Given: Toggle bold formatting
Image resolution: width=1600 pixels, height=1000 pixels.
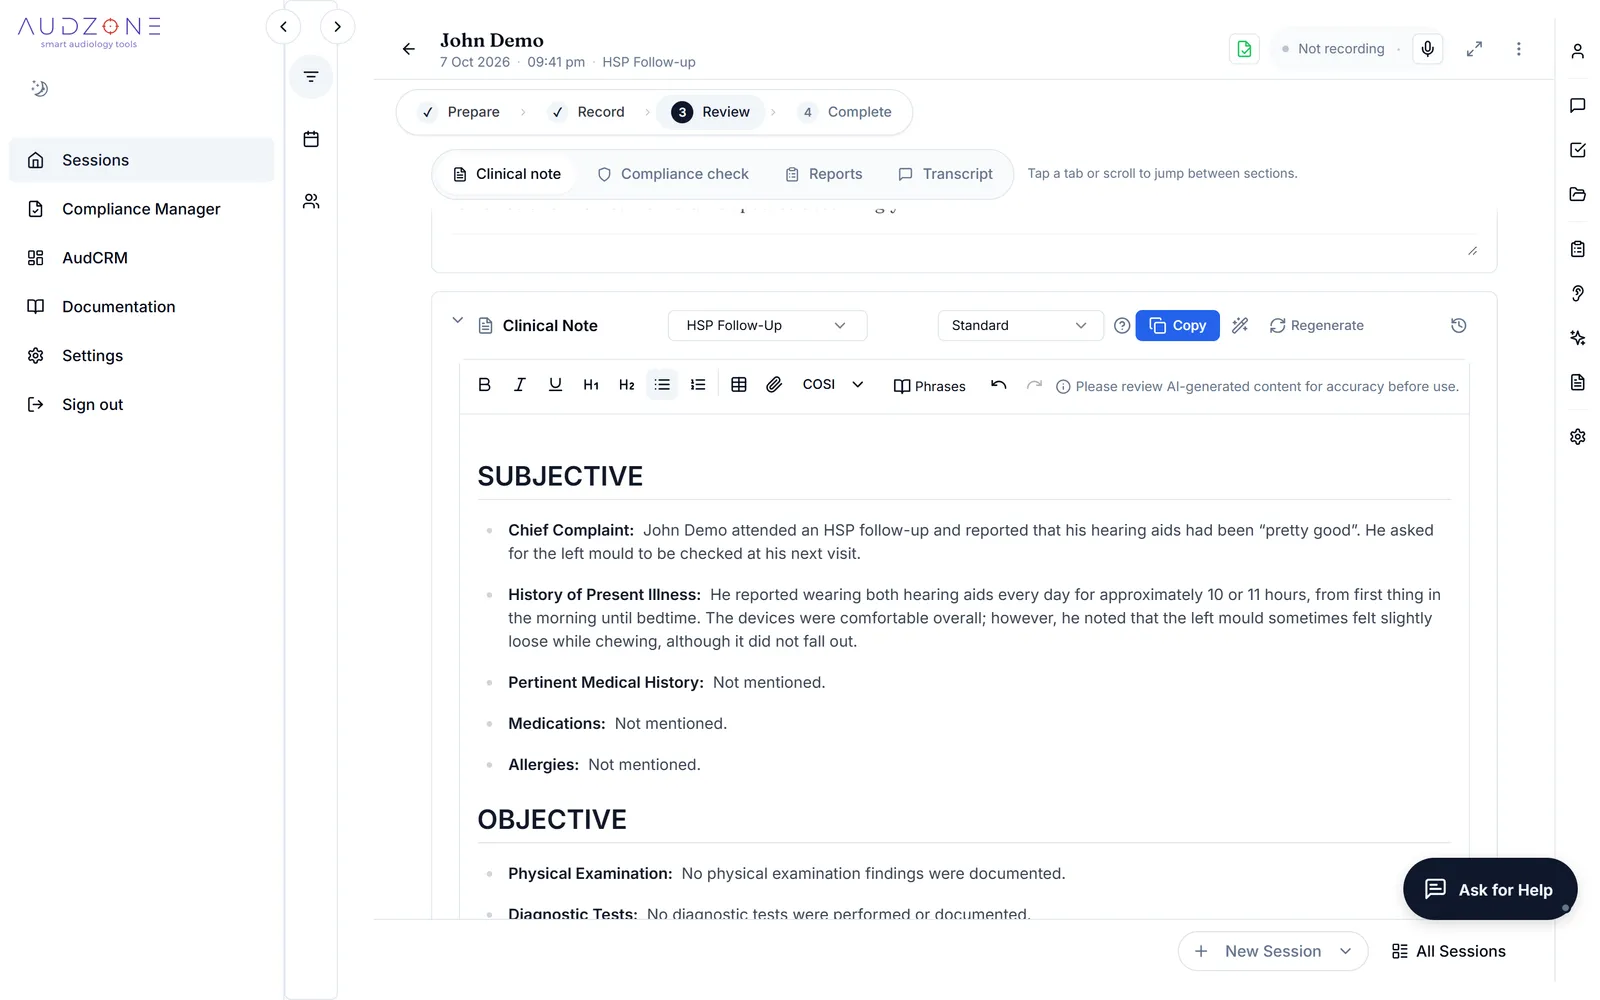Looking at the screenshot, I should 484,385.
